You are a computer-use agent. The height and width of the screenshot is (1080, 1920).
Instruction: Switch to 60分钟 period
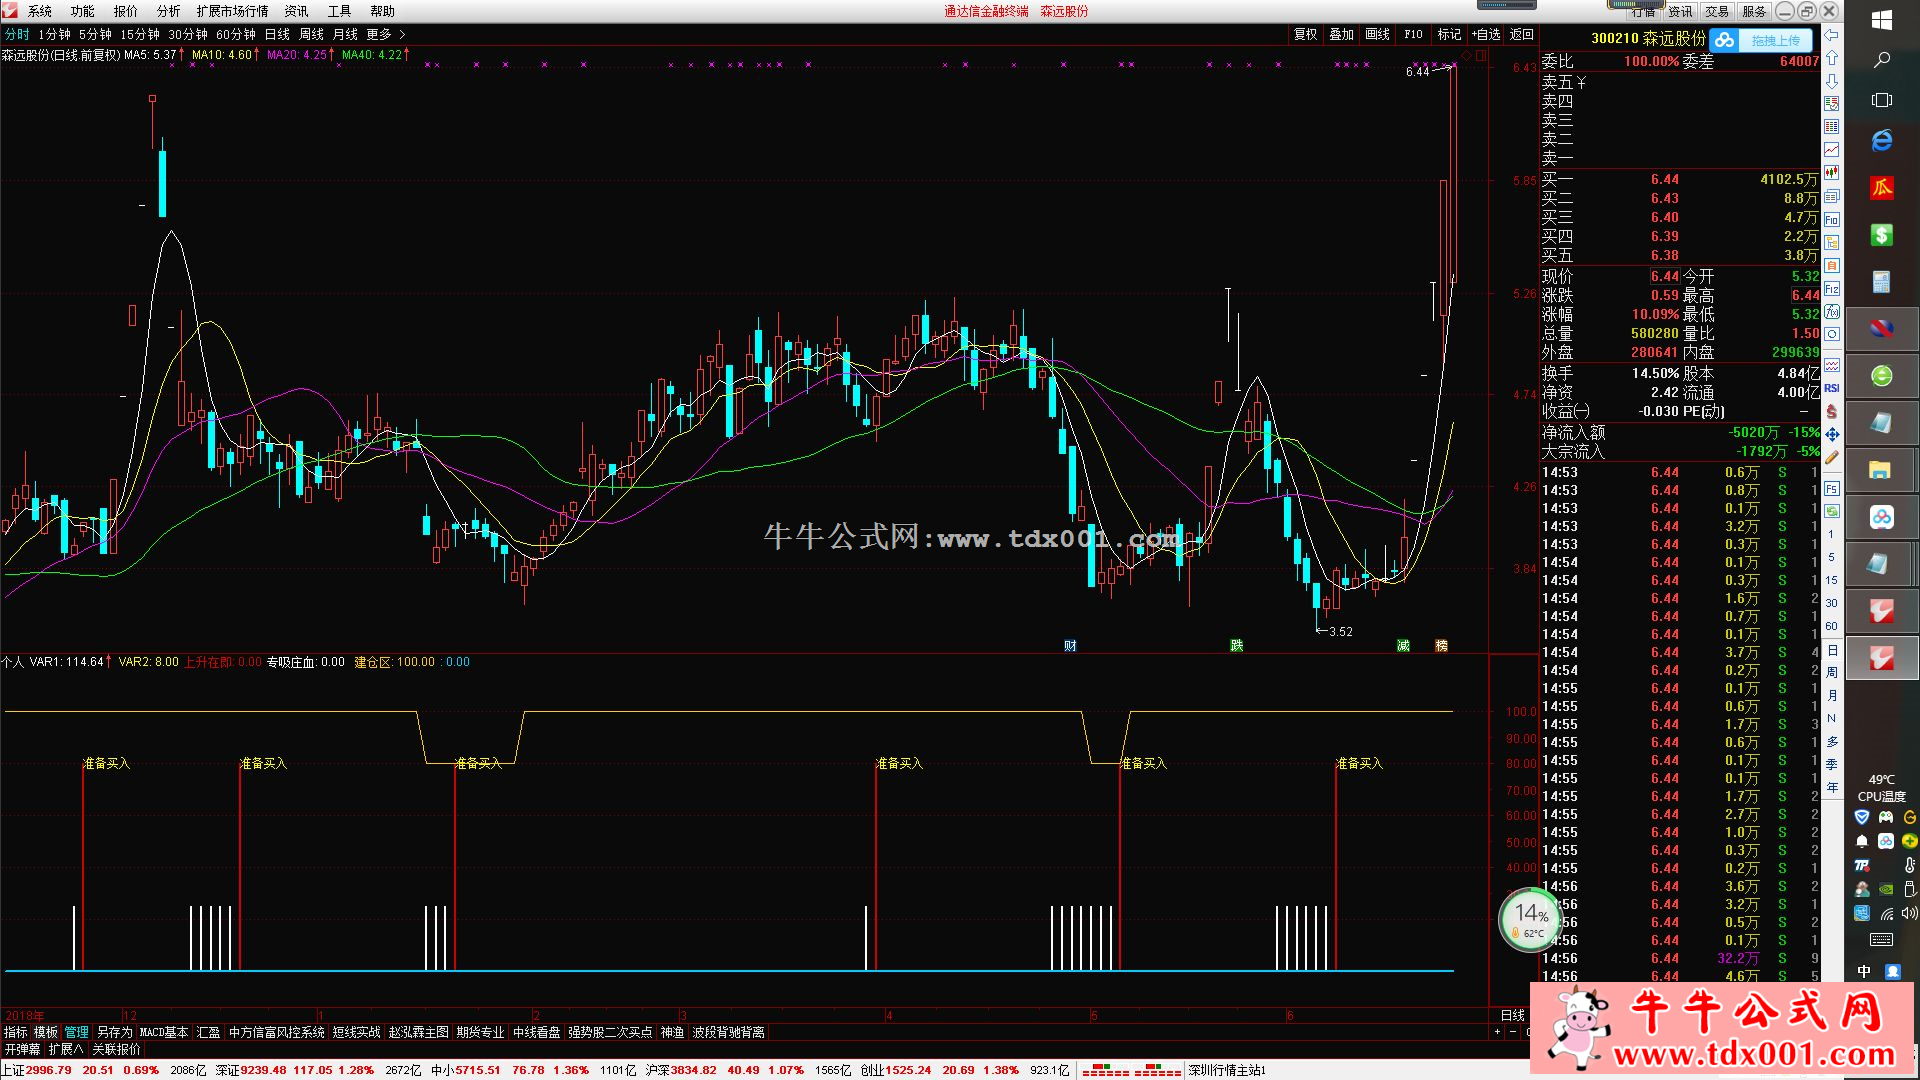(236, 34)
